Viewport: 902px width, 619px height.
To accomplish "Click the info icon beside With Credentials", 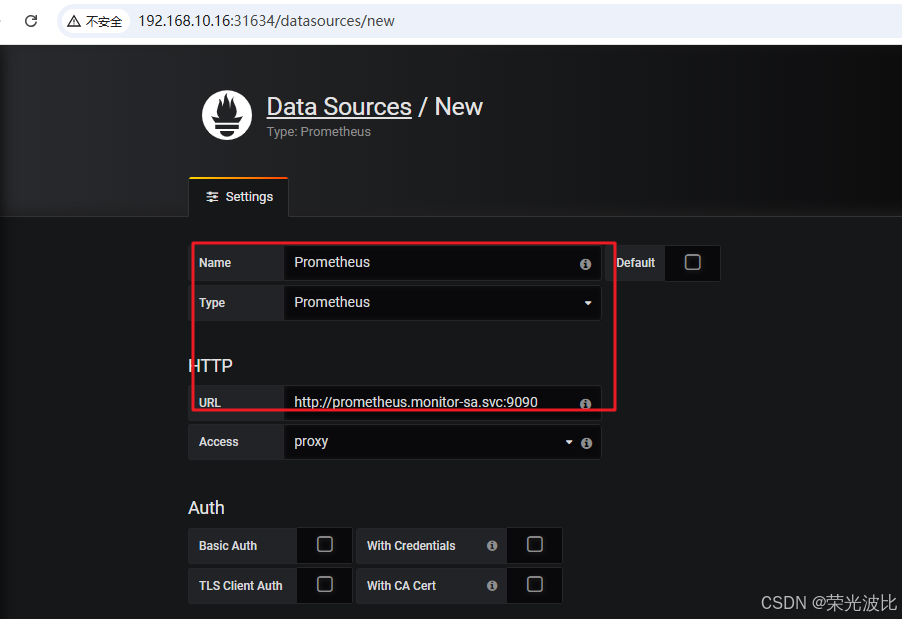I will click(492, 545).
